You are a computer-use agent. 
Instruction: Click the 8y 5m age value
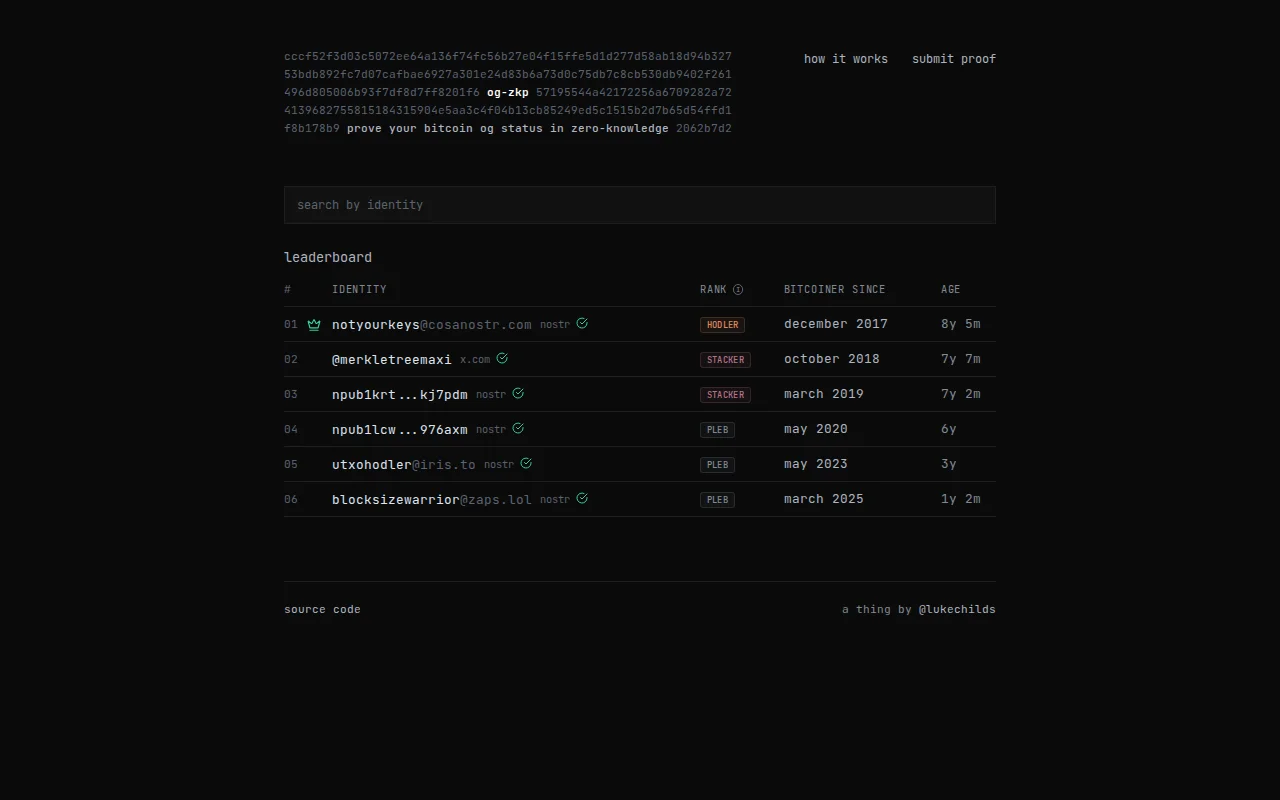click(961, 324)
